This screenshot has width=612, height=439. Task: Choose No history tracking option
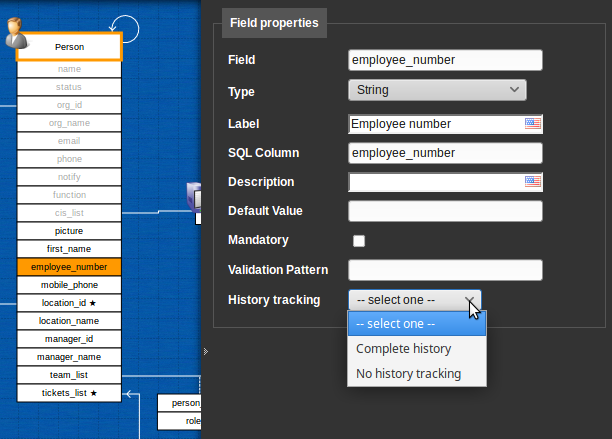(409, 373)
